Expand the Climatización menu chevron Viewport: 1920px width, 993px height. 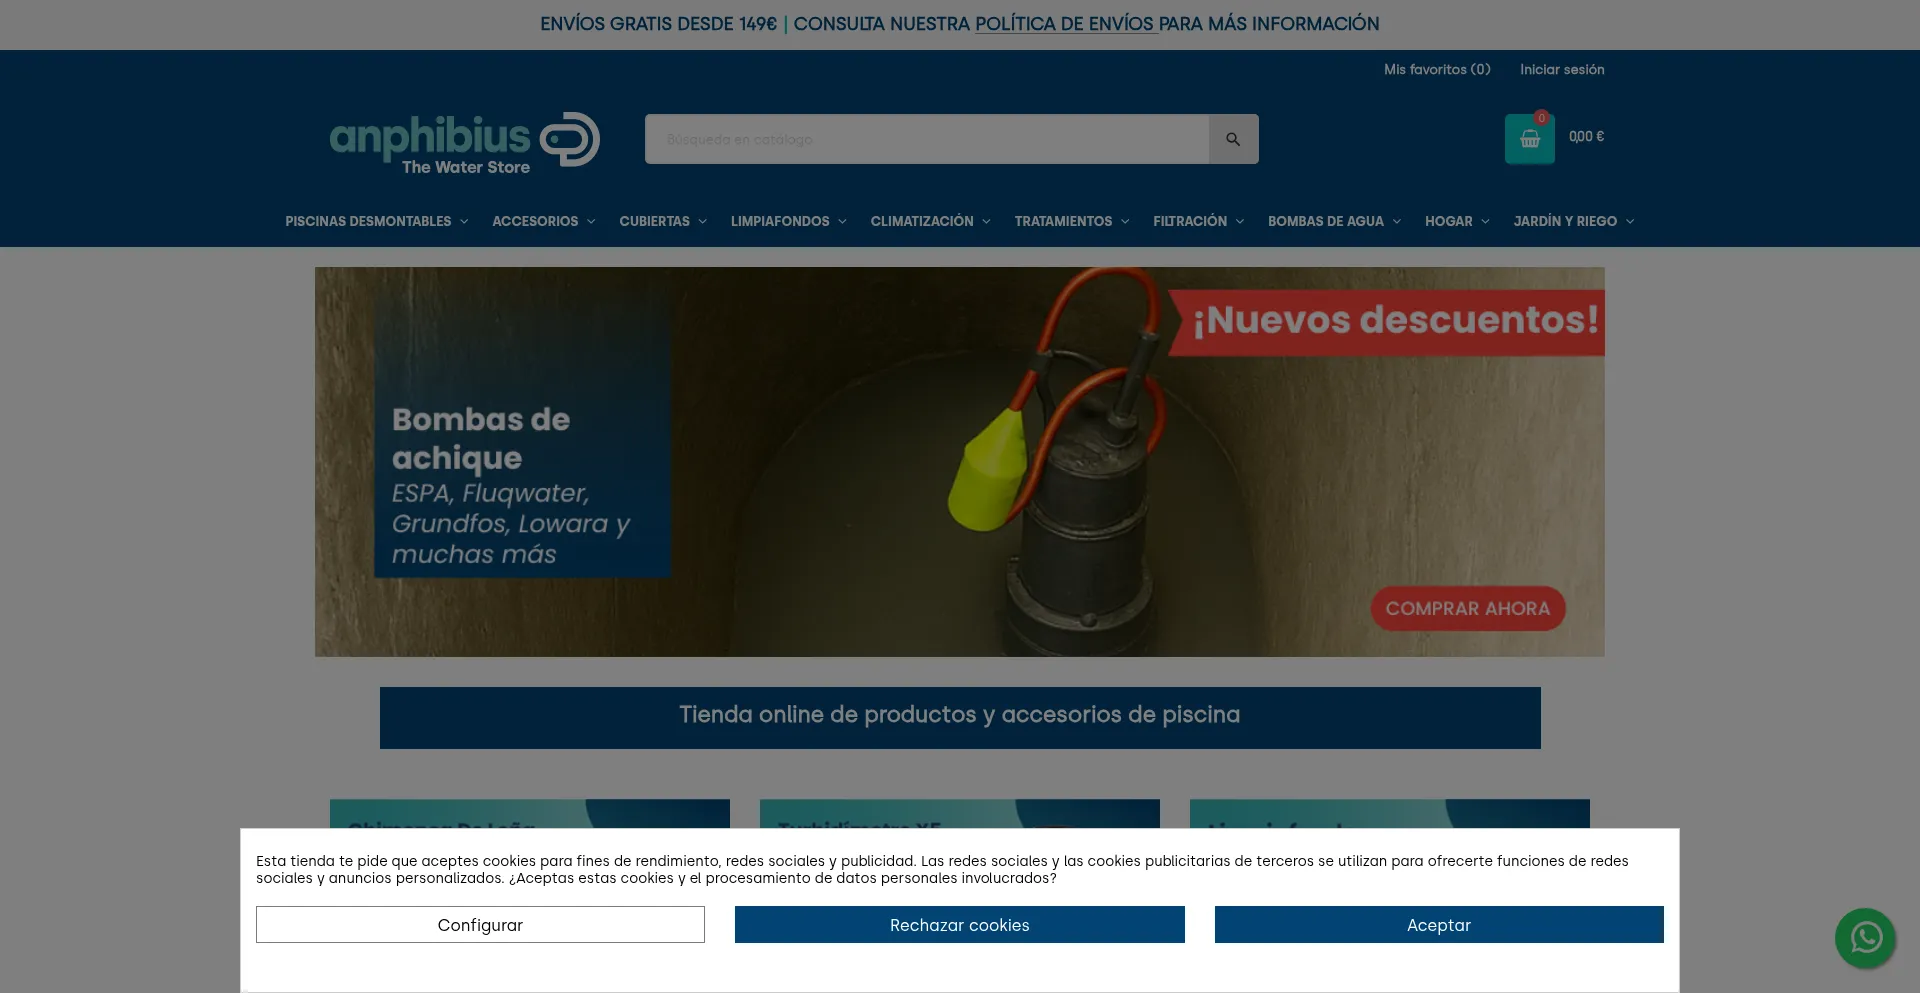coord(986,222)
